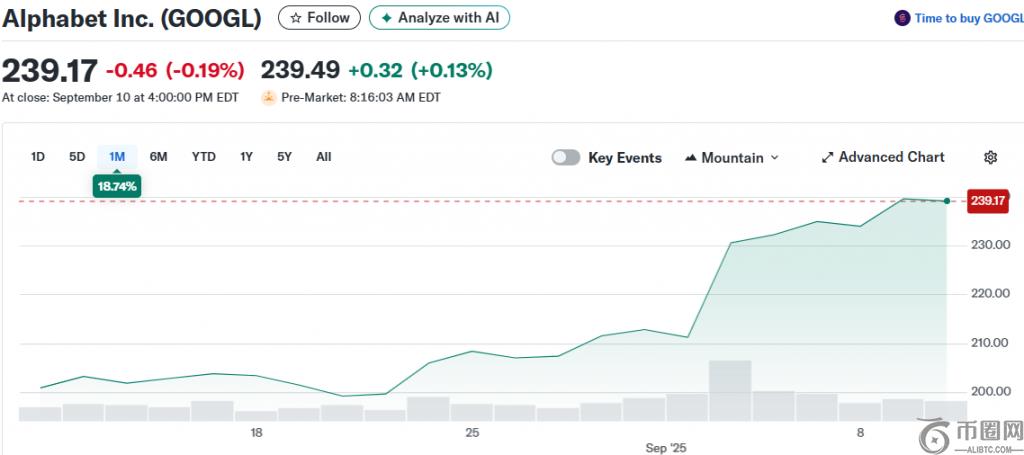Show the YTD chart range

[x=203, y=157]
